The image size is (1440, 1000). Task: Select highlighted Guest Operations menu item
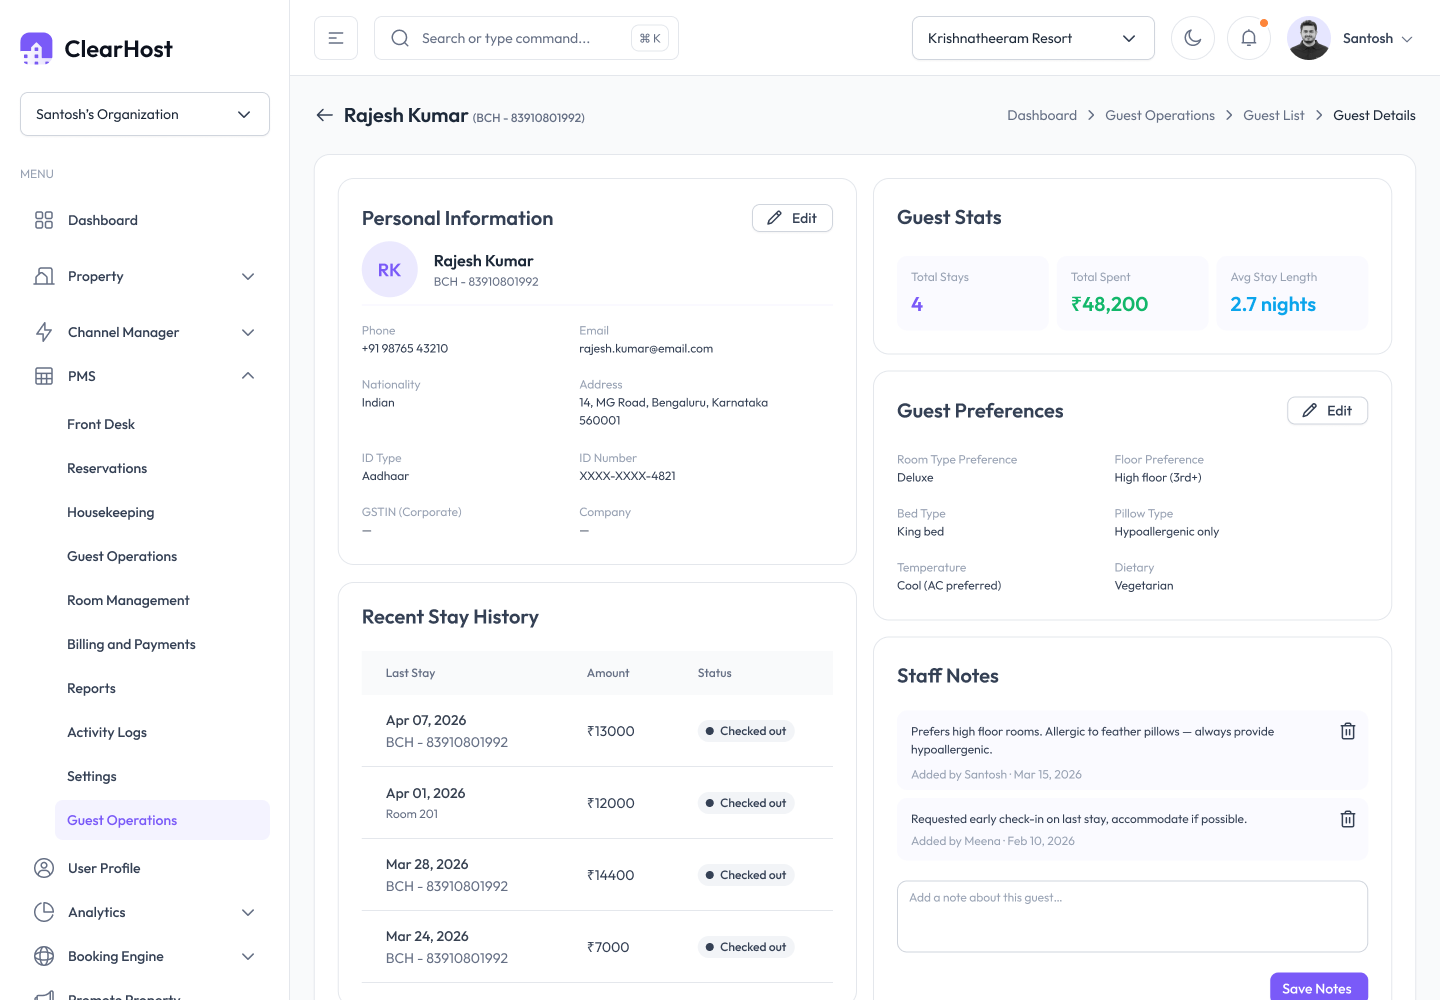(x=162, y=820)
